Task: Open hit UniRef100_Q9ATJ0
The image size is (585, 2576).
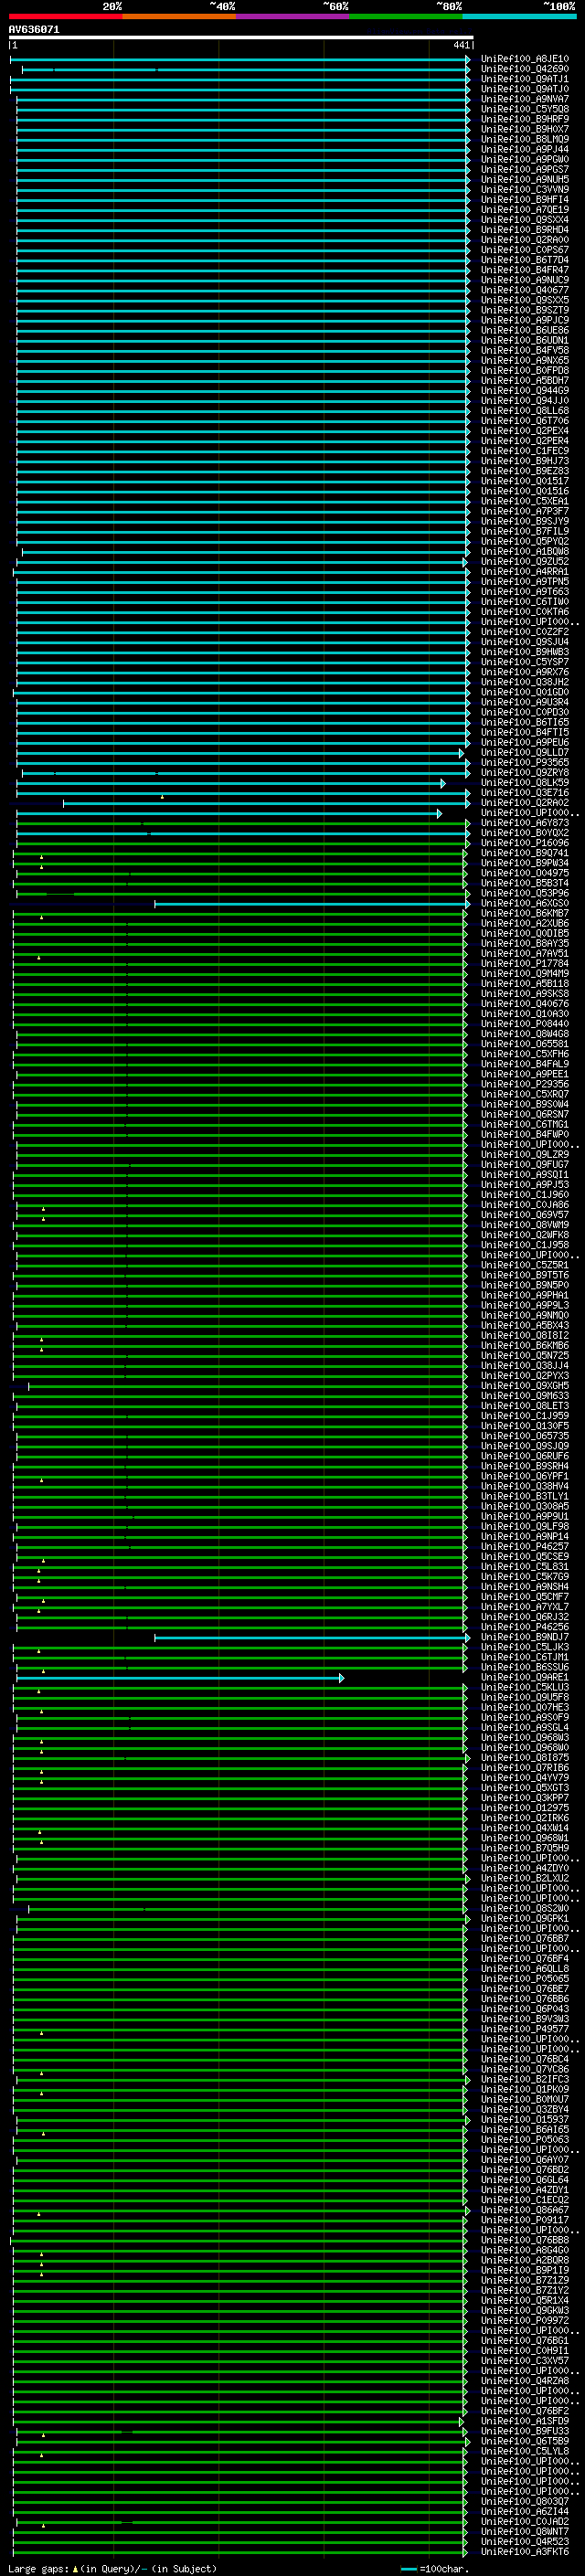Action: click(525, 89)
